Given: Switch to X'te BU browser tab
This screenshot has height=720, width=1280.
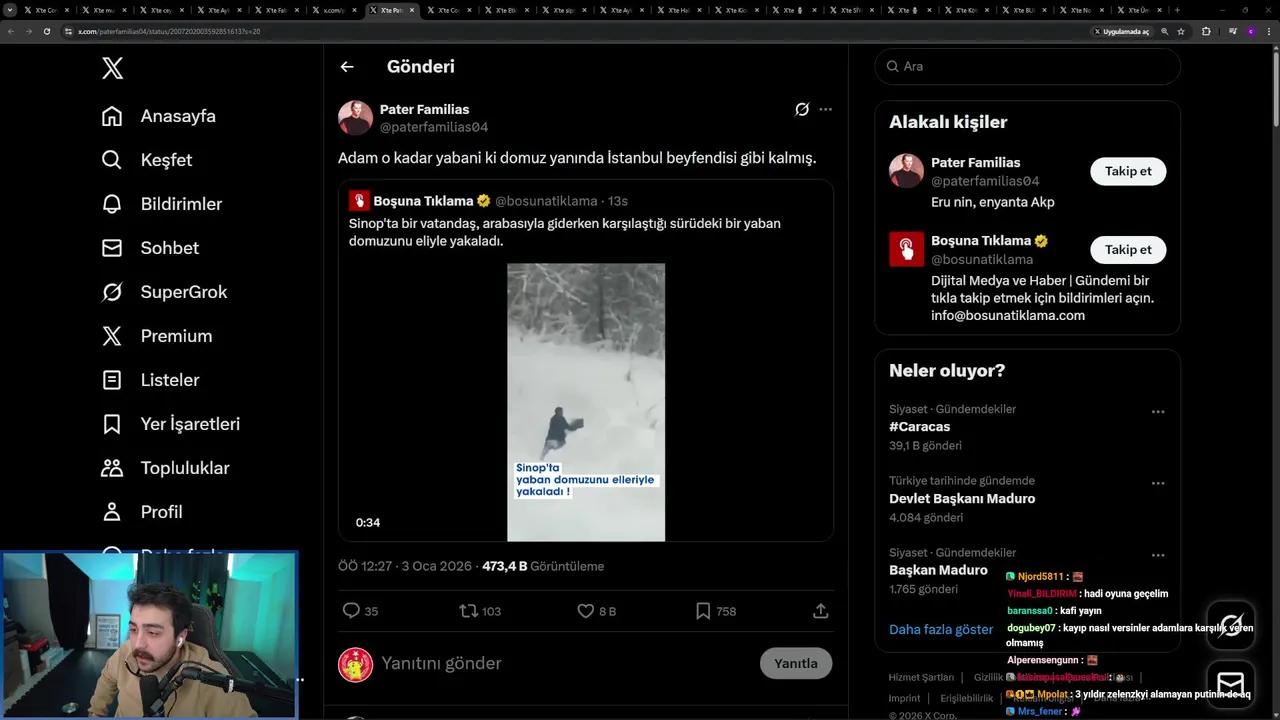Looking at the screenshot, I should (1026, 10).
